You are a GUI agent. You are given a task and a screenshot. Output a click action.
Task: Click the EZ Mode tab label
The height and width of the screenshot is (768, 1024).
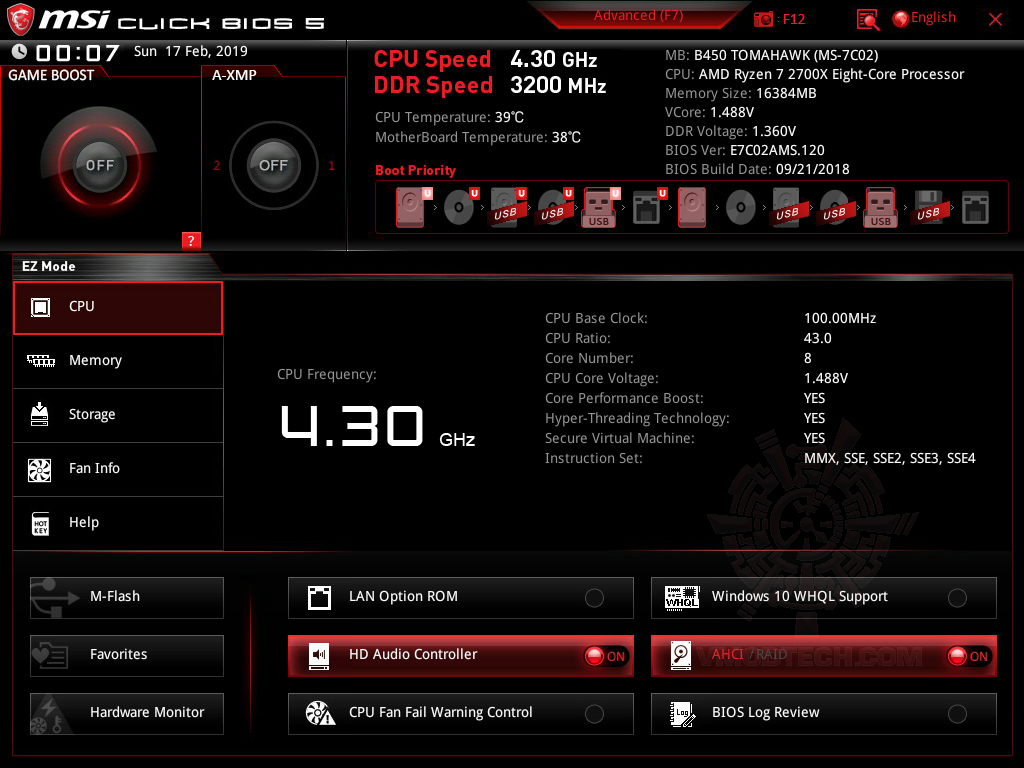click(x=48, y=266)
